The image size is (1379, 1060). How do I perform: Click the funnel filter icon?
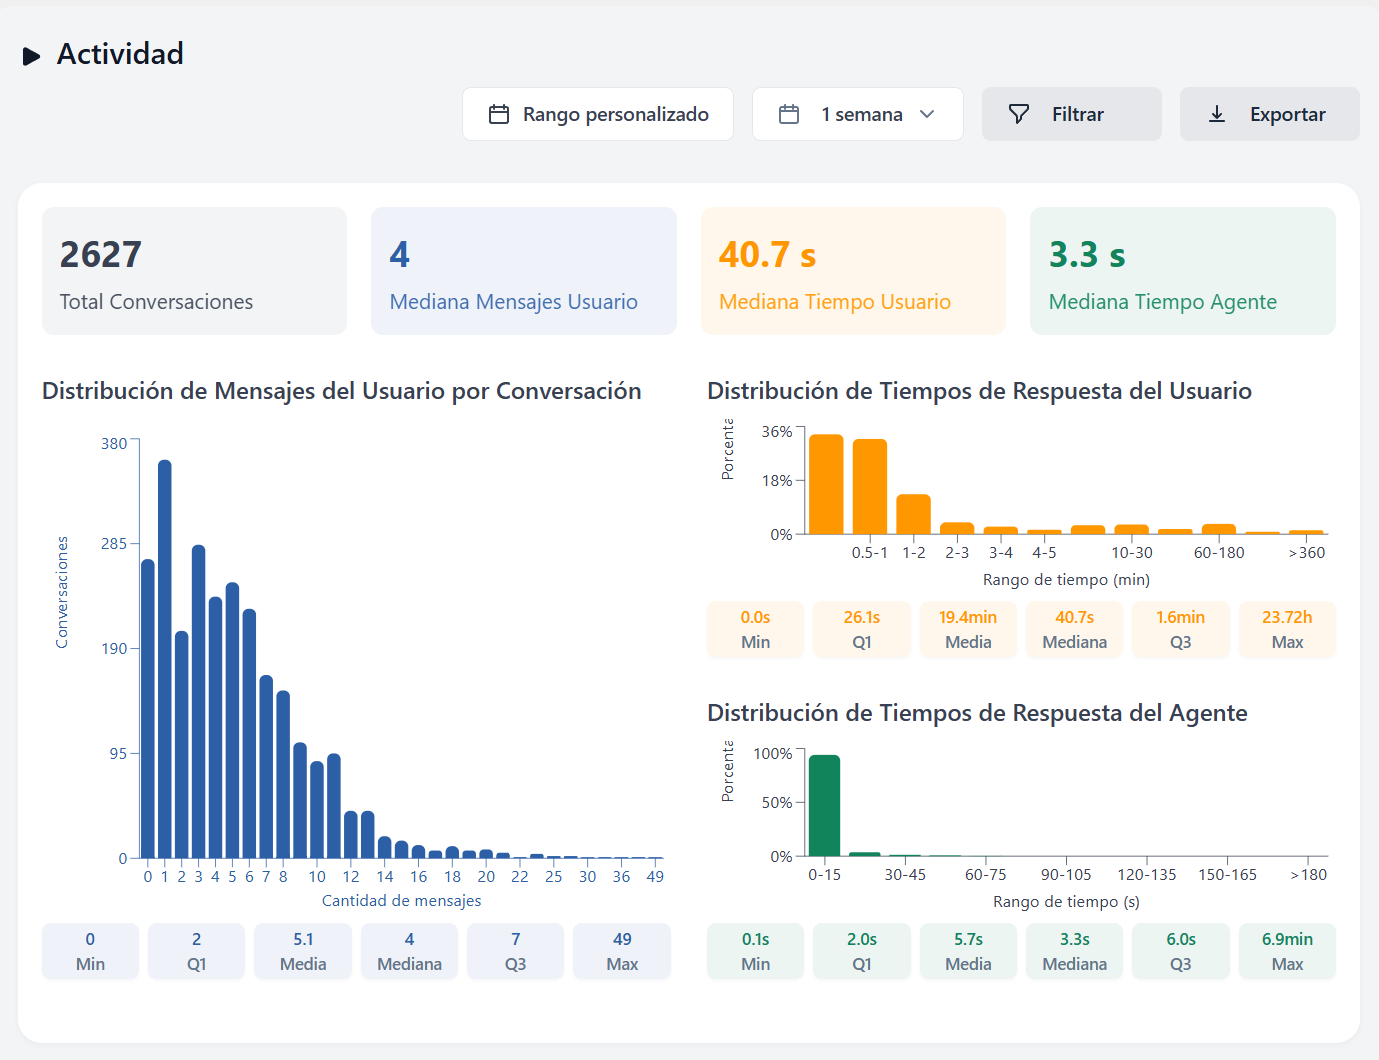(1019, 114)
